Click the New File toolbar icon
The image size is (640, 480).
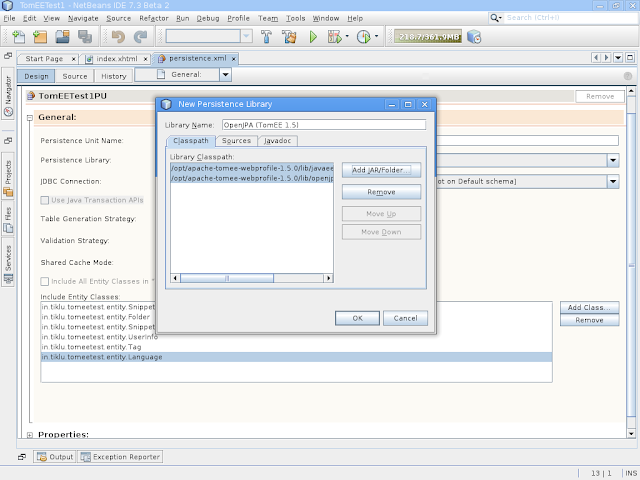[19, 37]
